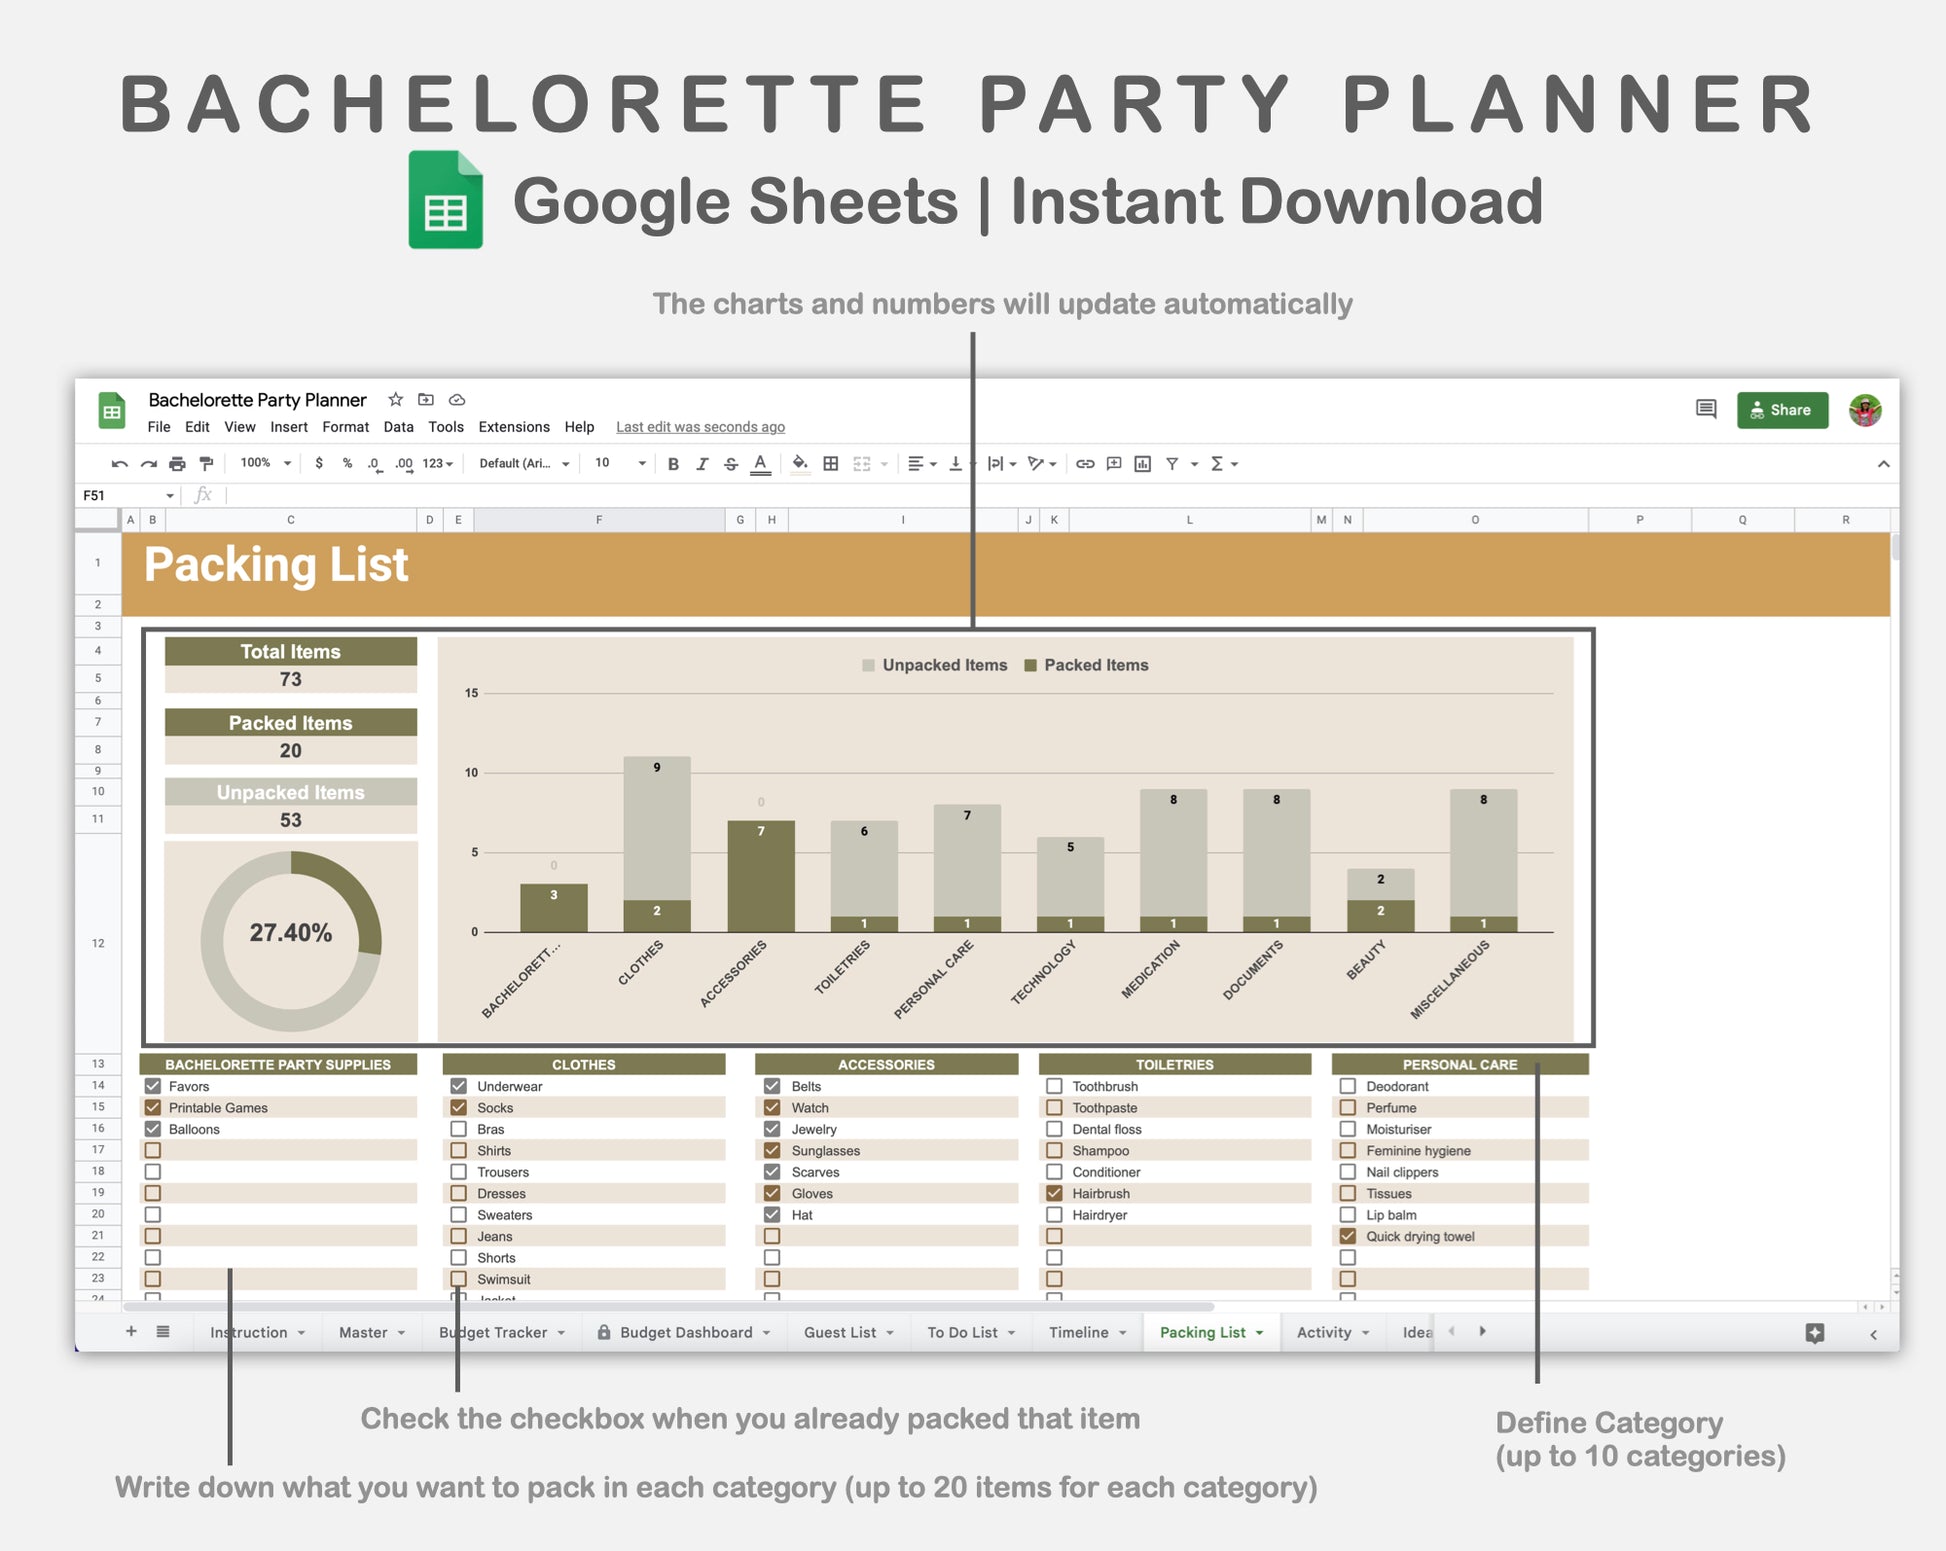Open the font size dropdown
This screenshot has height=1551, width=1946.
point(620,463)
